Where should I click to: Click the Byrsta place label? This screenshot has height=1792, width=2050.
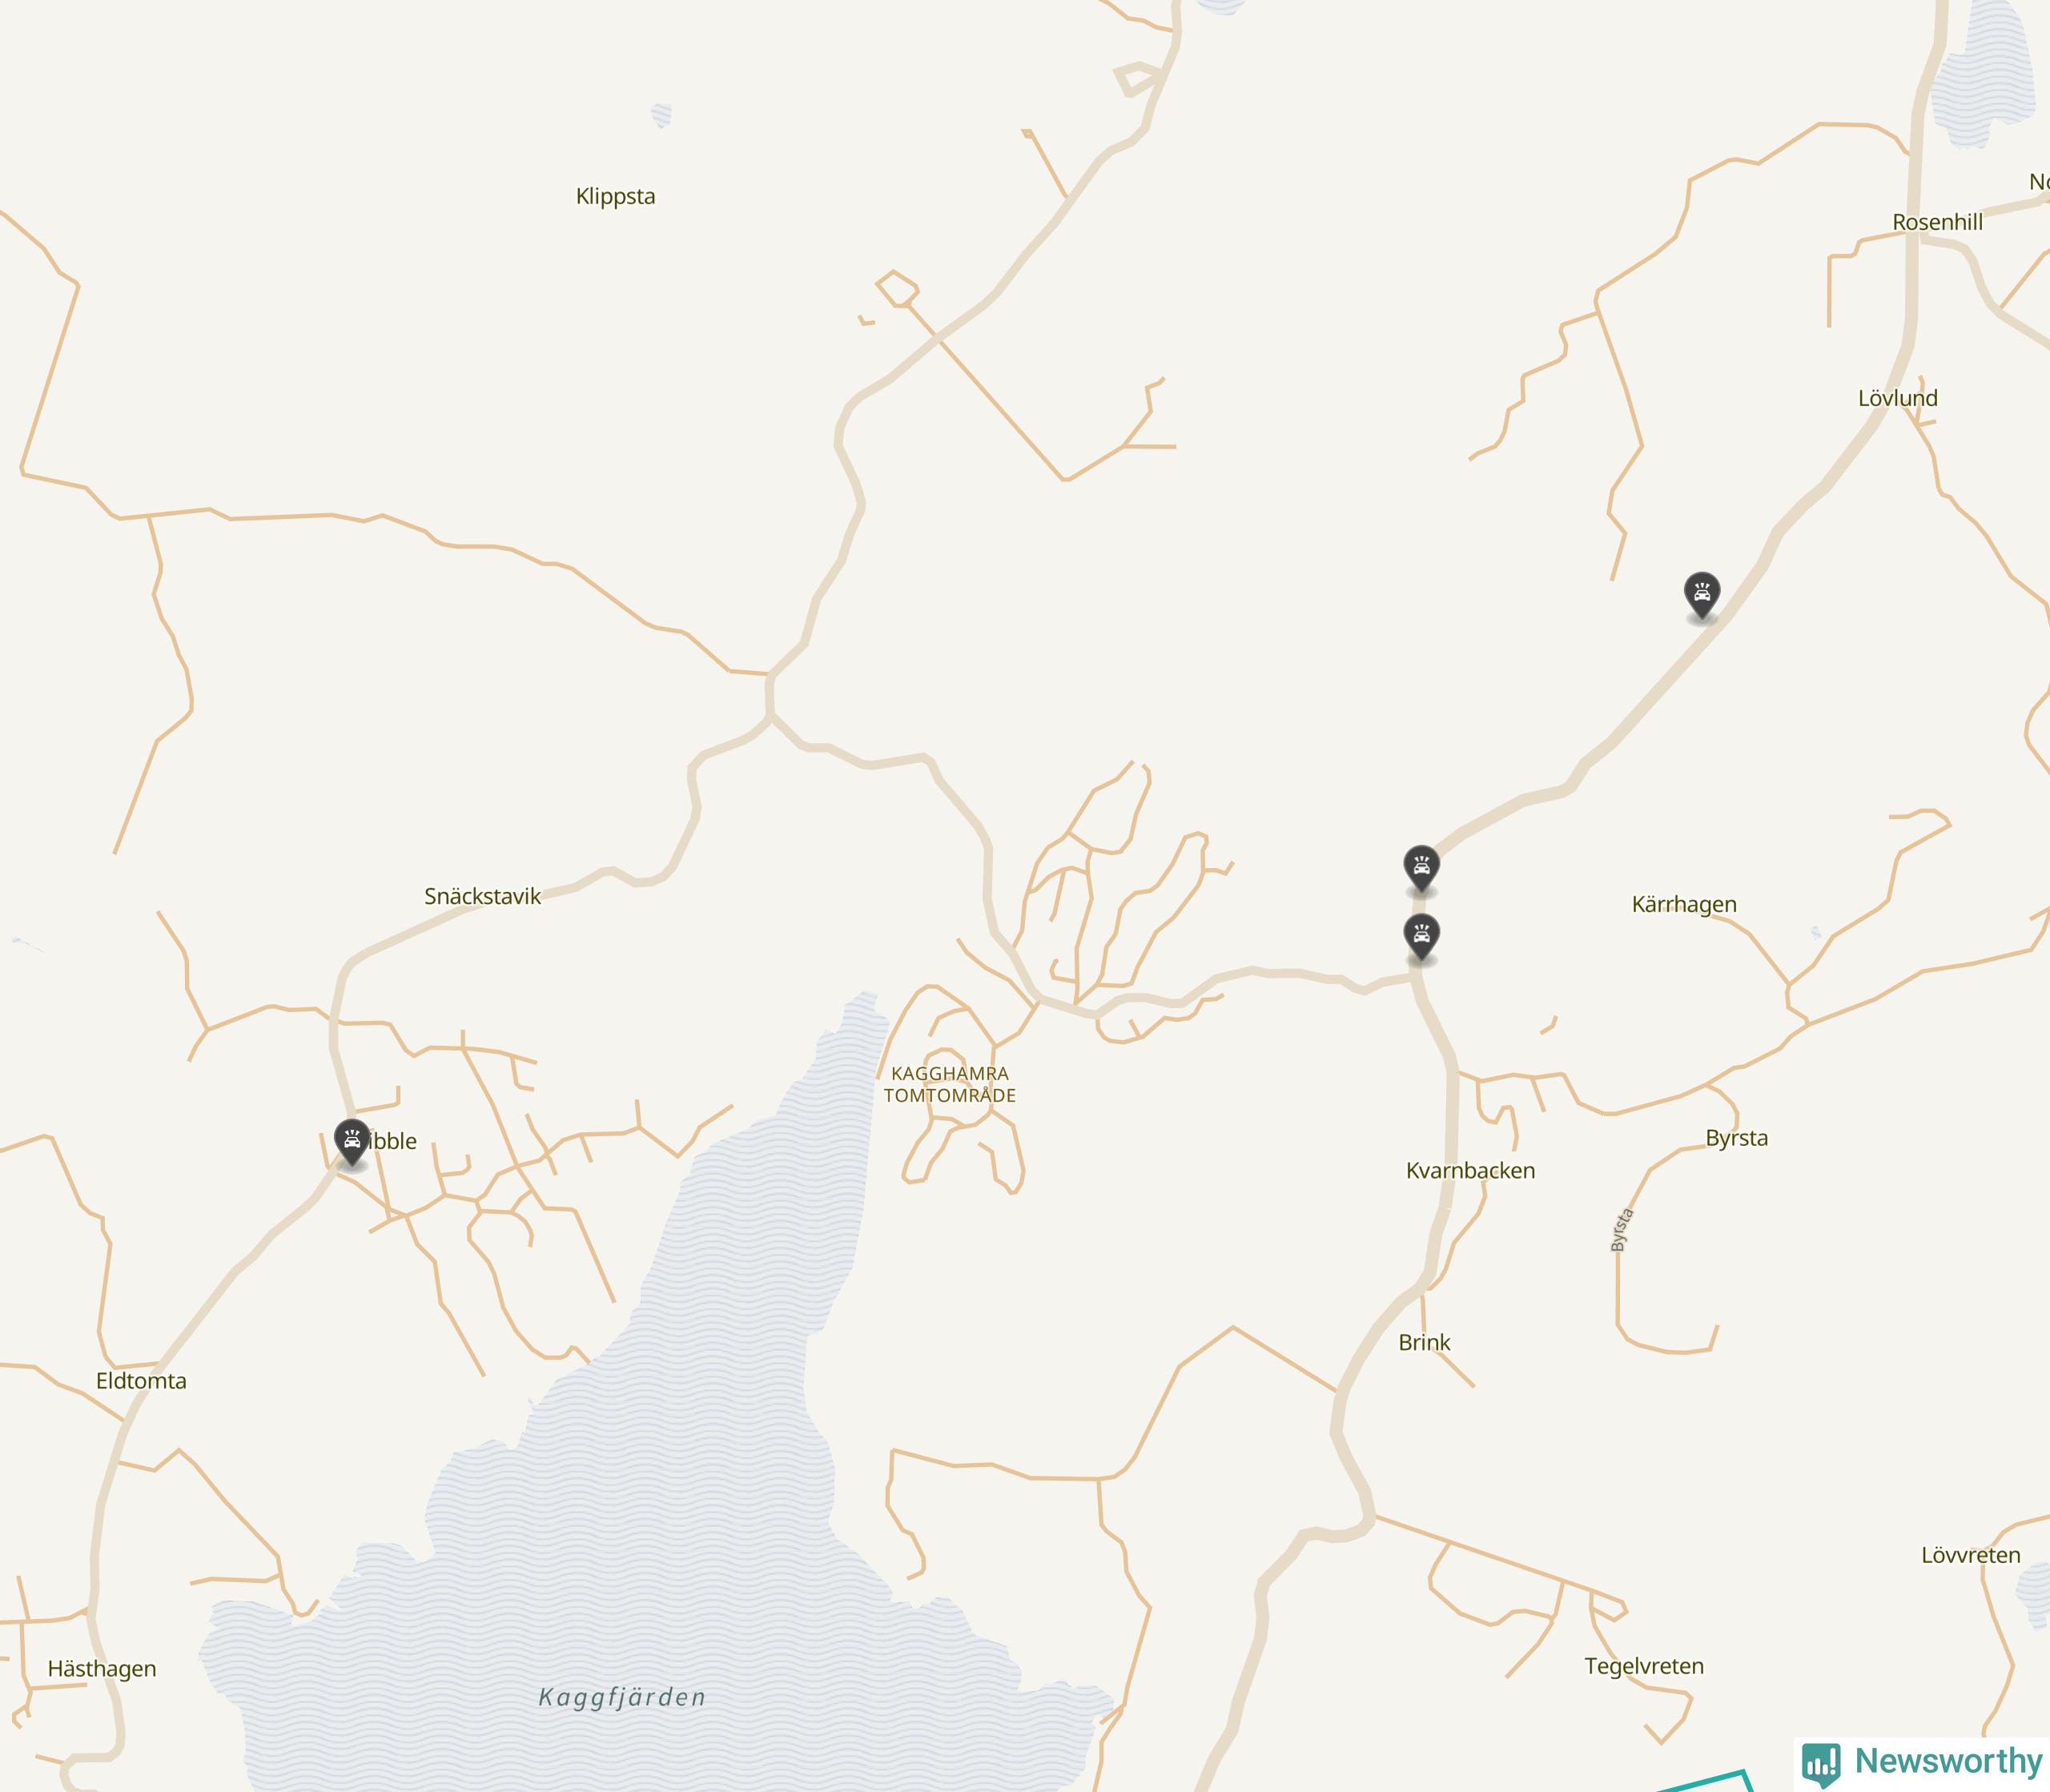[1736, 1139]
